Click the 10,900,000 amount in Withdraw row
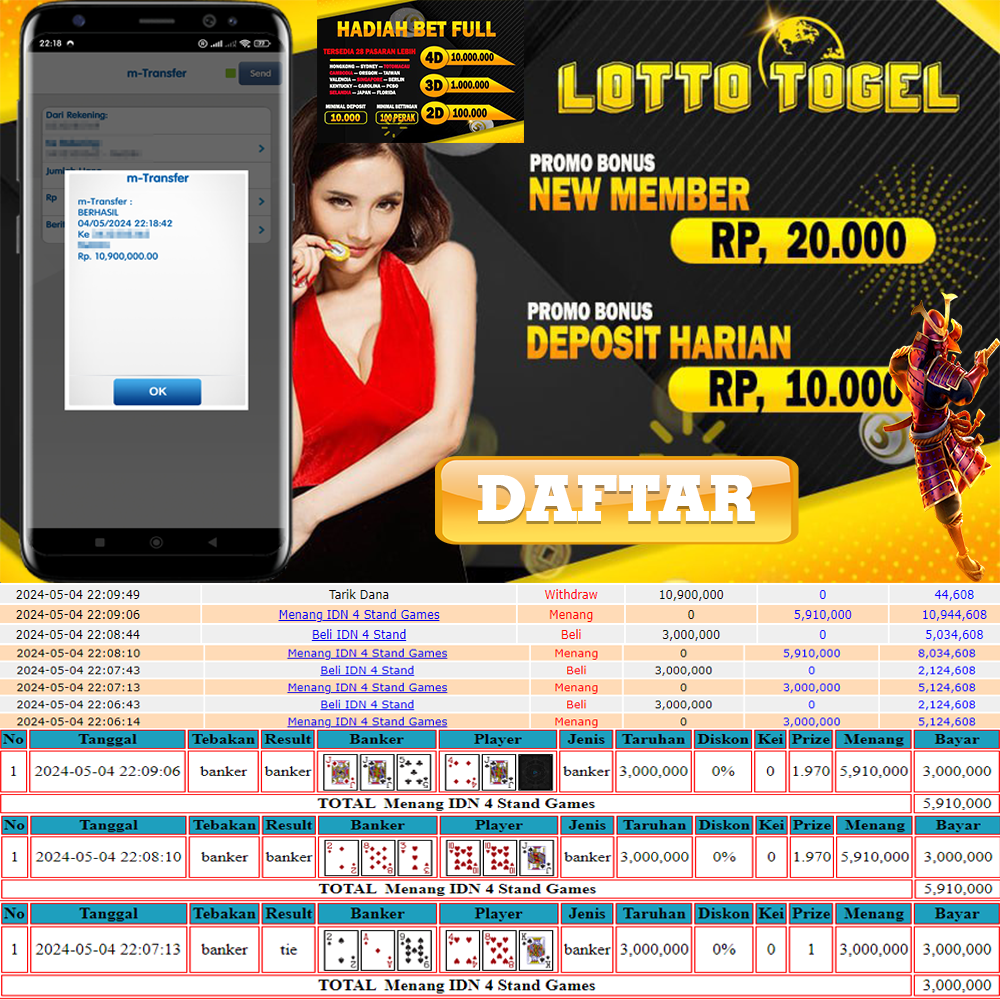This screenshot has width=1000, height=1000. [x=691, y=594]
